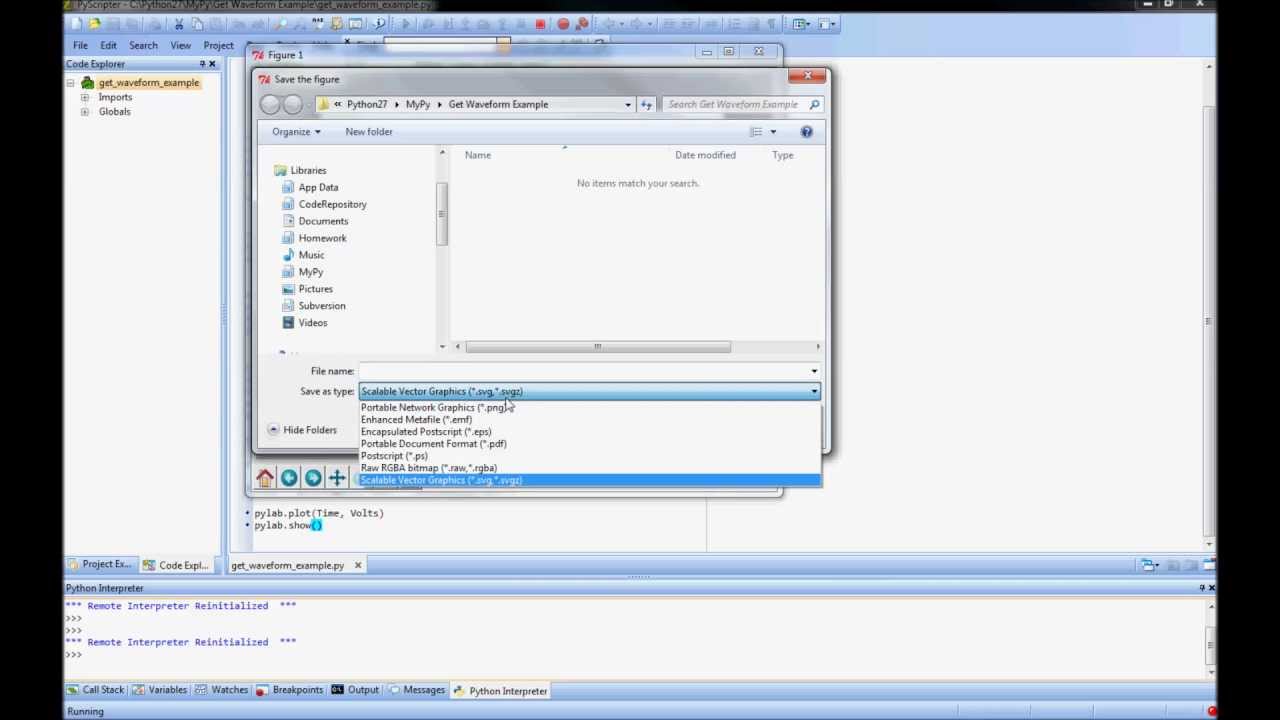Click the Home icon in figure toolbar
The image size is (1280, 720).
265,478
